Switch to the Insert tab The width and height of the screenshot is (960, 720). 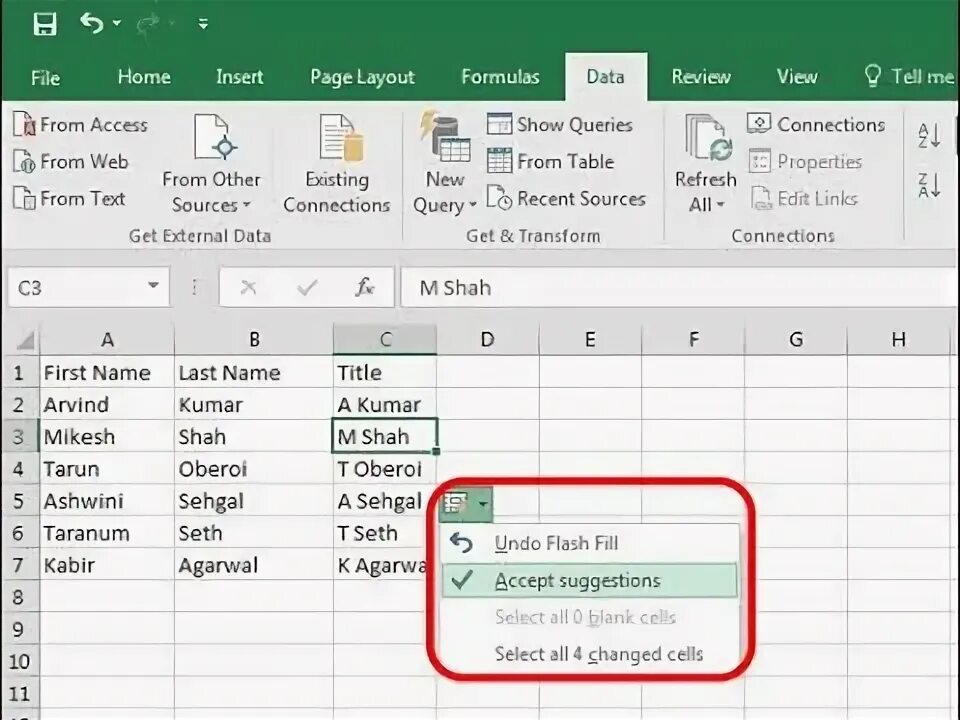point(239,77)
